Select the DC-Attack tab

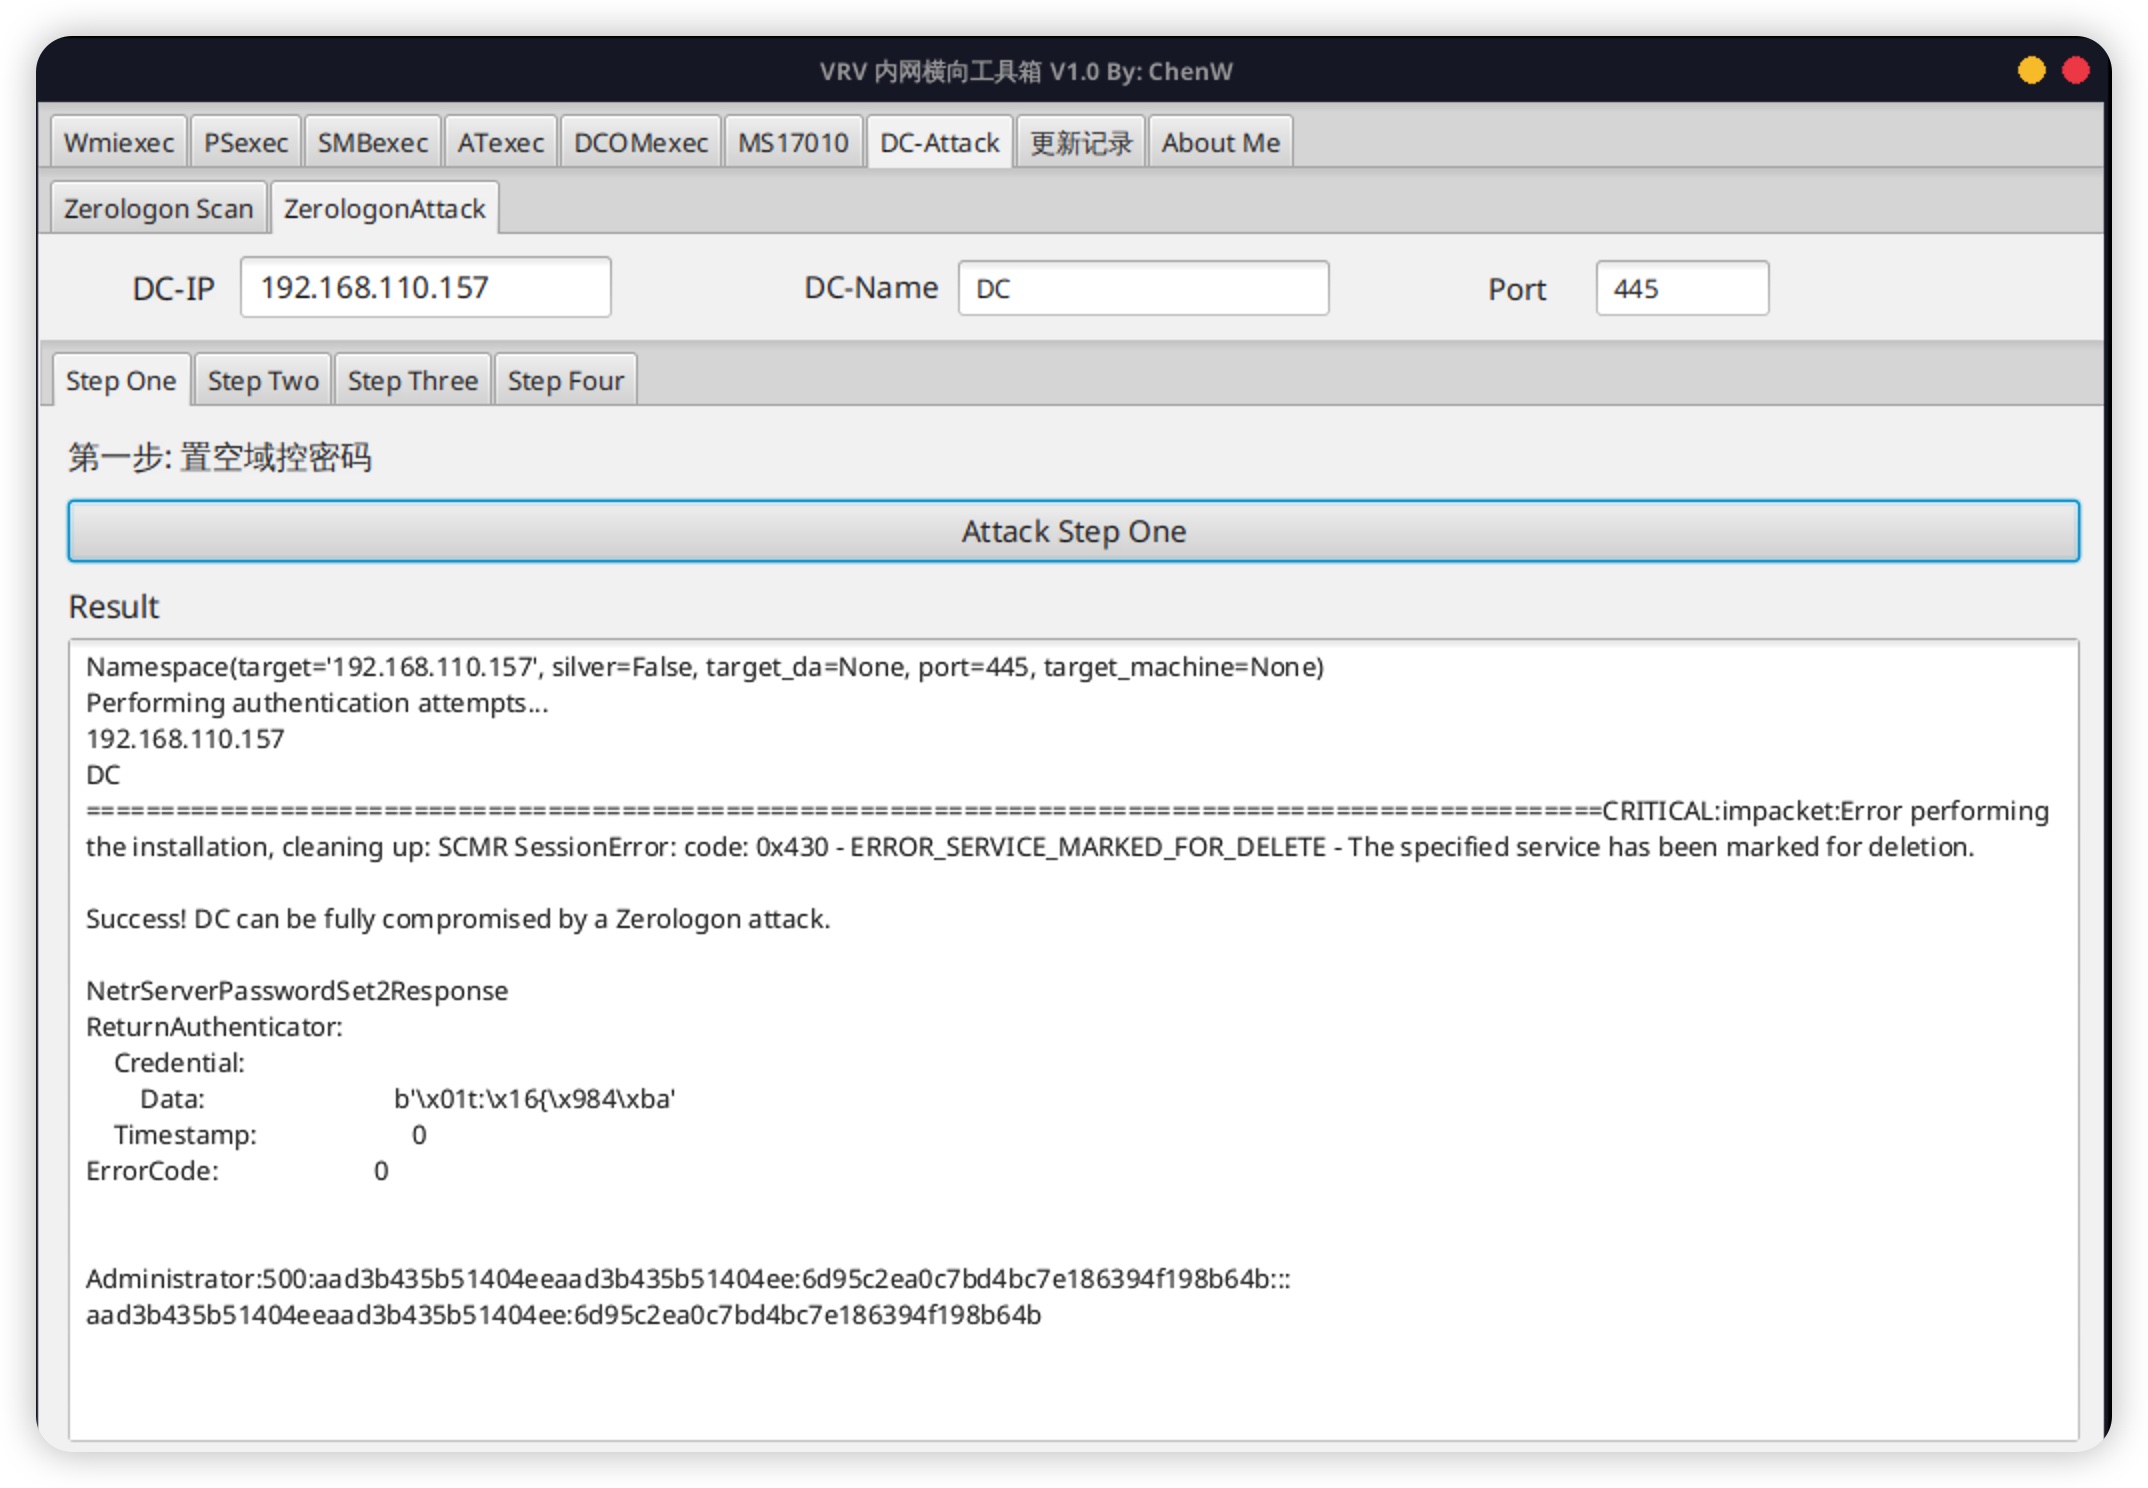[939, 143]
